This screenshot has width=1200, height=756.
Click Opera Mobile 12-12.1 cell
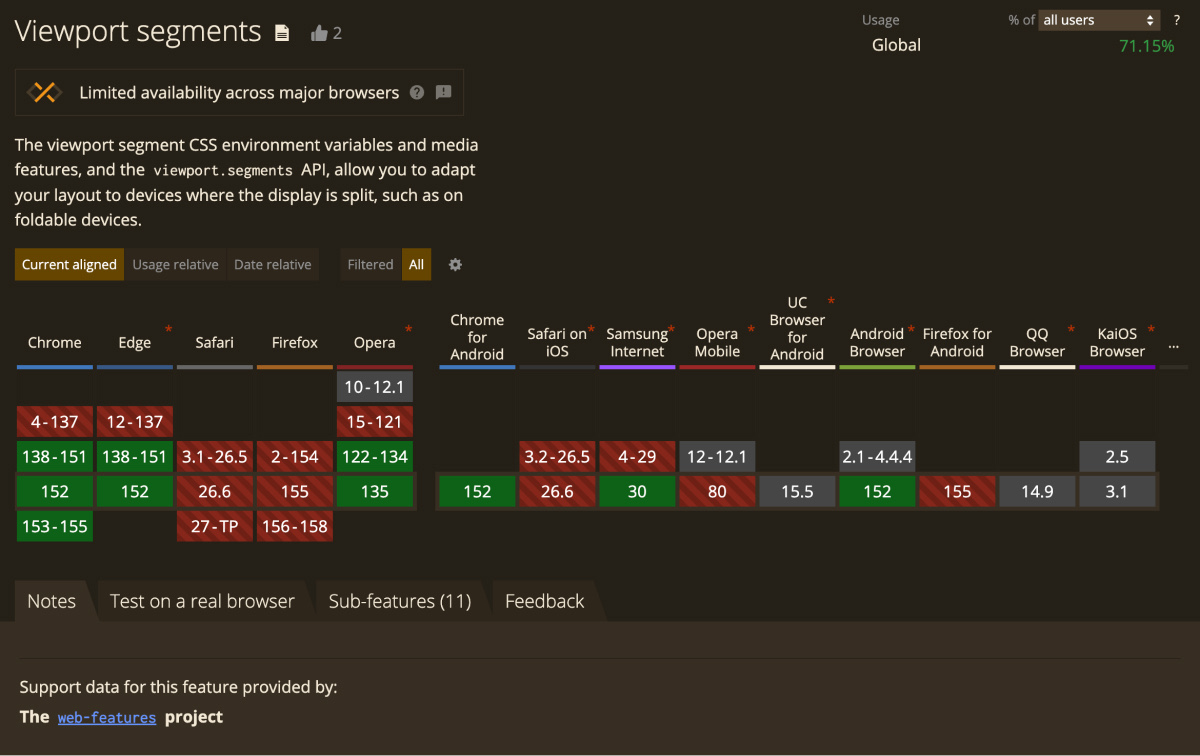[717, 457]
